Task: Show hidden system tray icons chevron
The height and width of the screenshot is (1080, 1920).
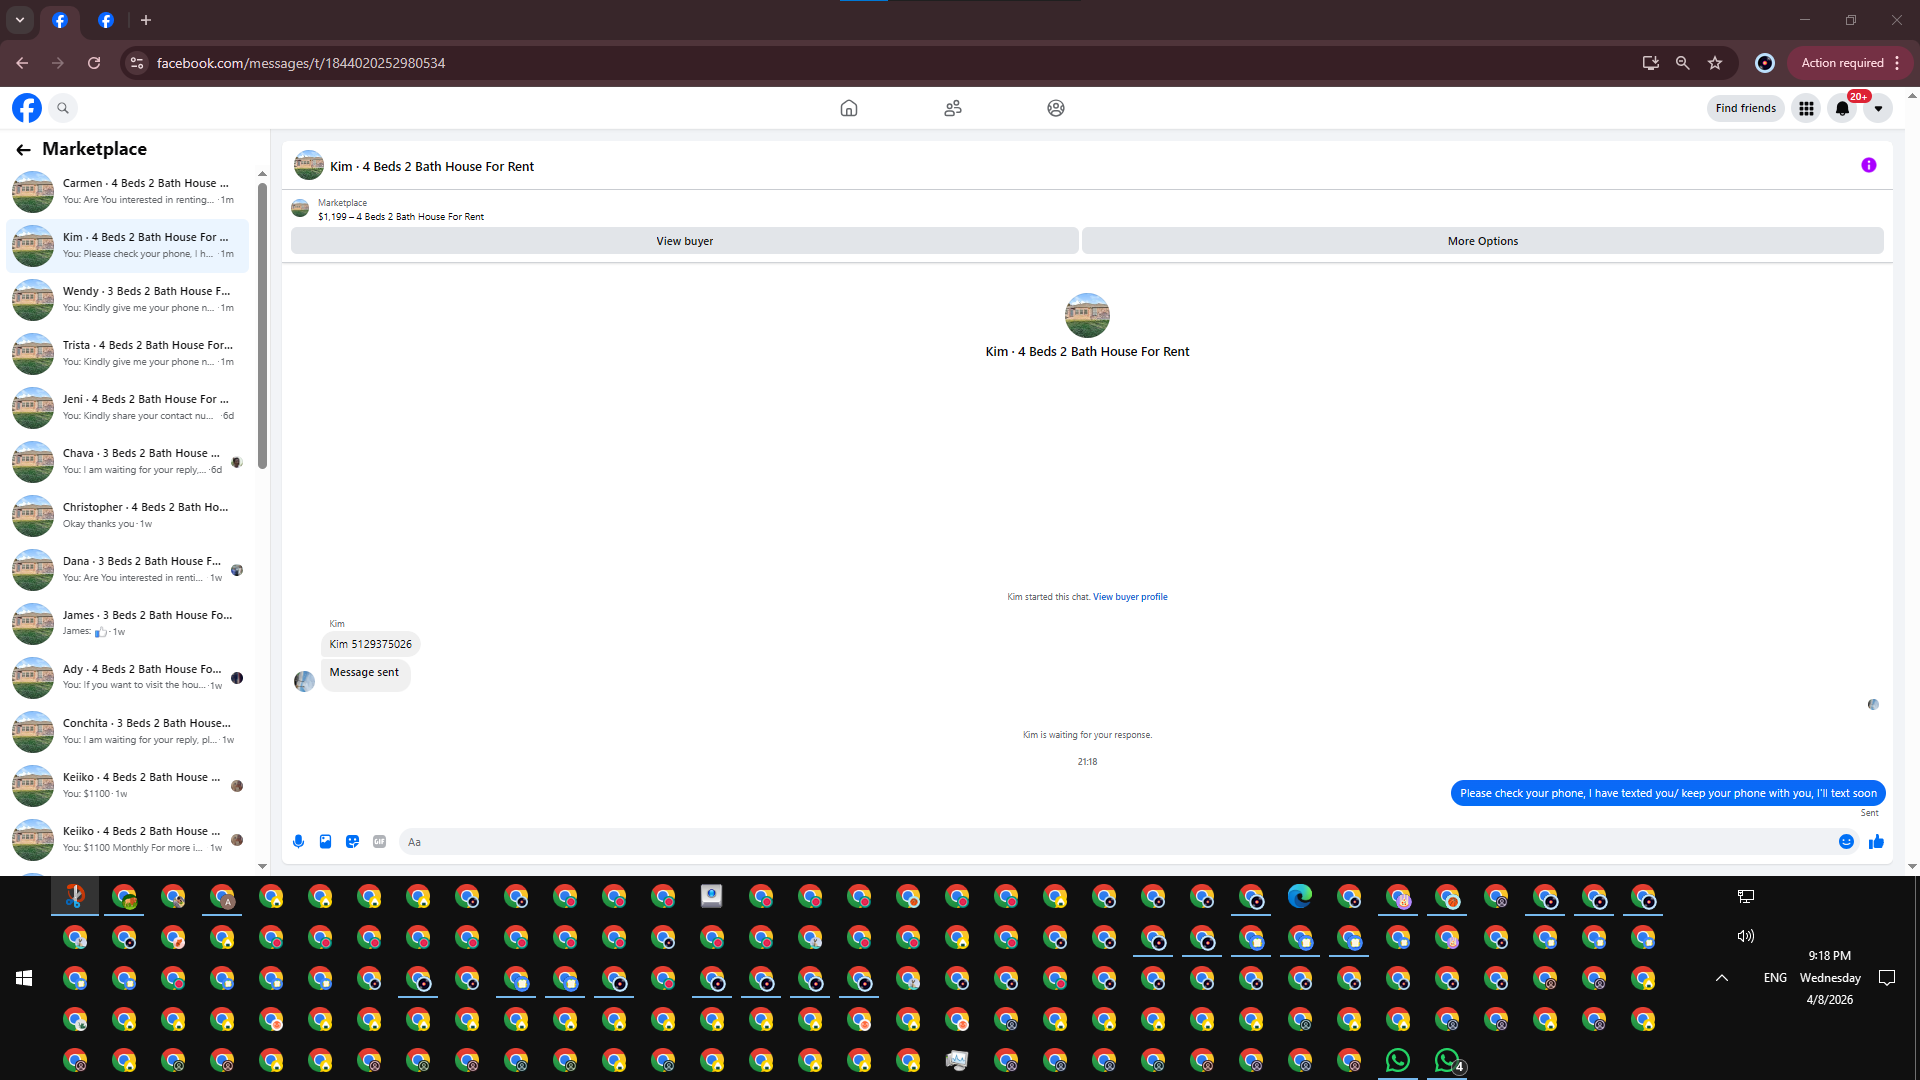Action: [1722, 978]
